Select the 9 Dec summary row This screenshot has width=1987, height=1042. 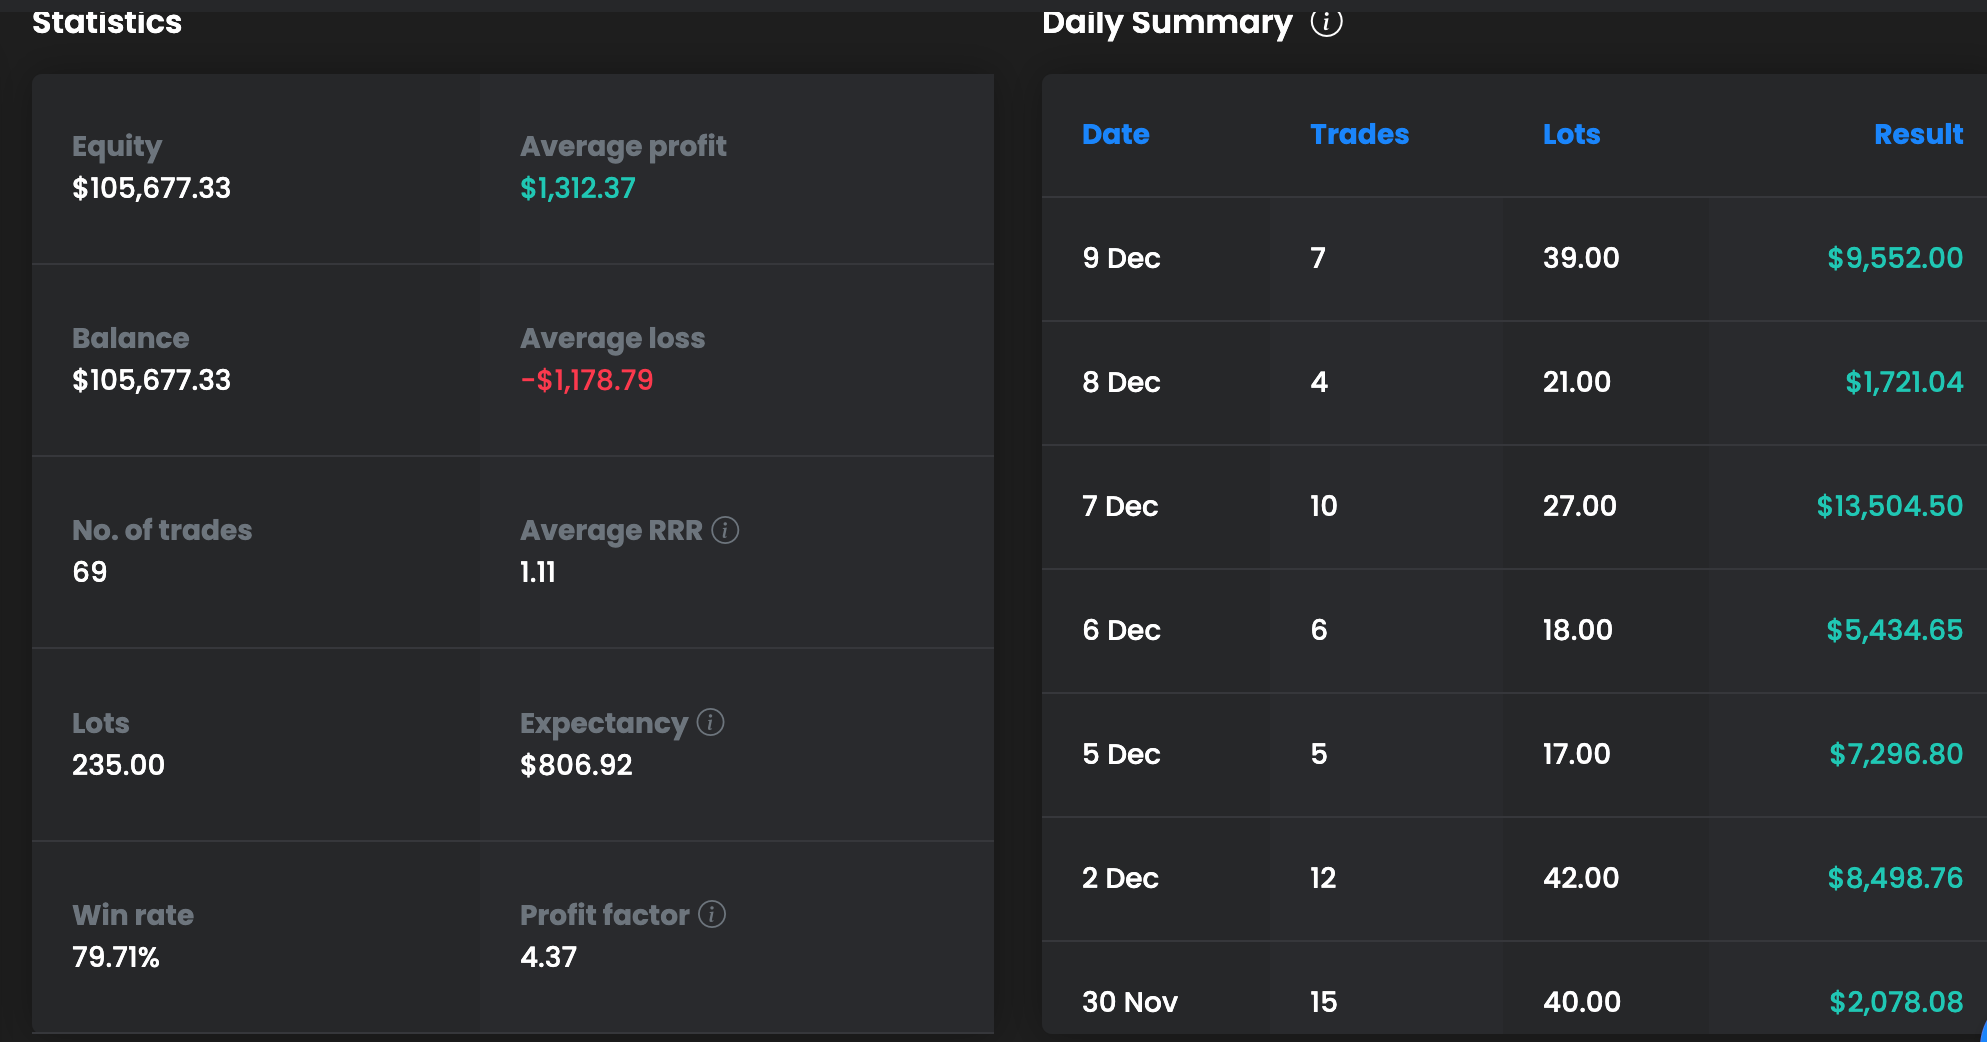point(1121,258)
